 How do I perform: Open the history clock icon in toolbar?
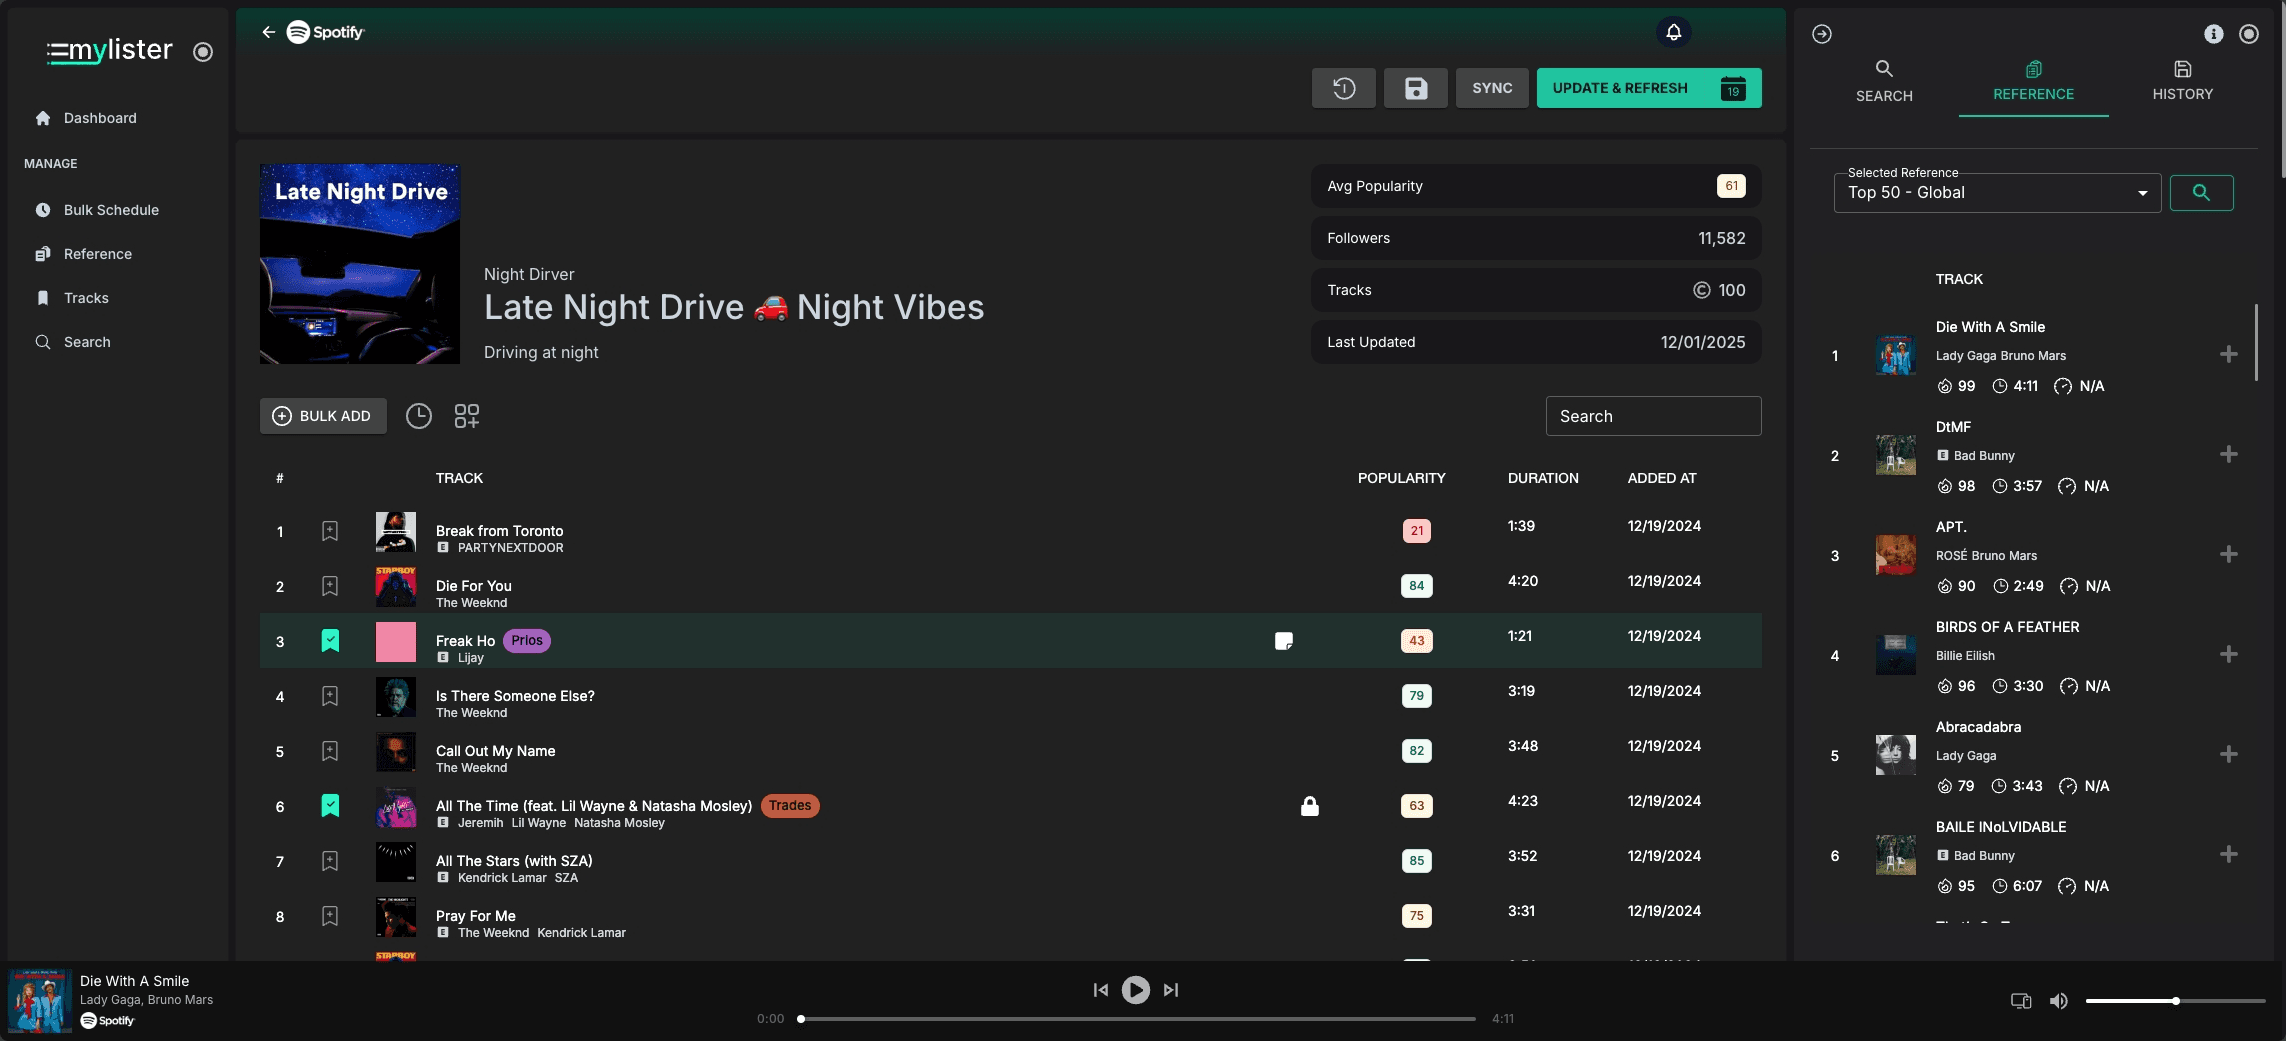[1343, 88]
